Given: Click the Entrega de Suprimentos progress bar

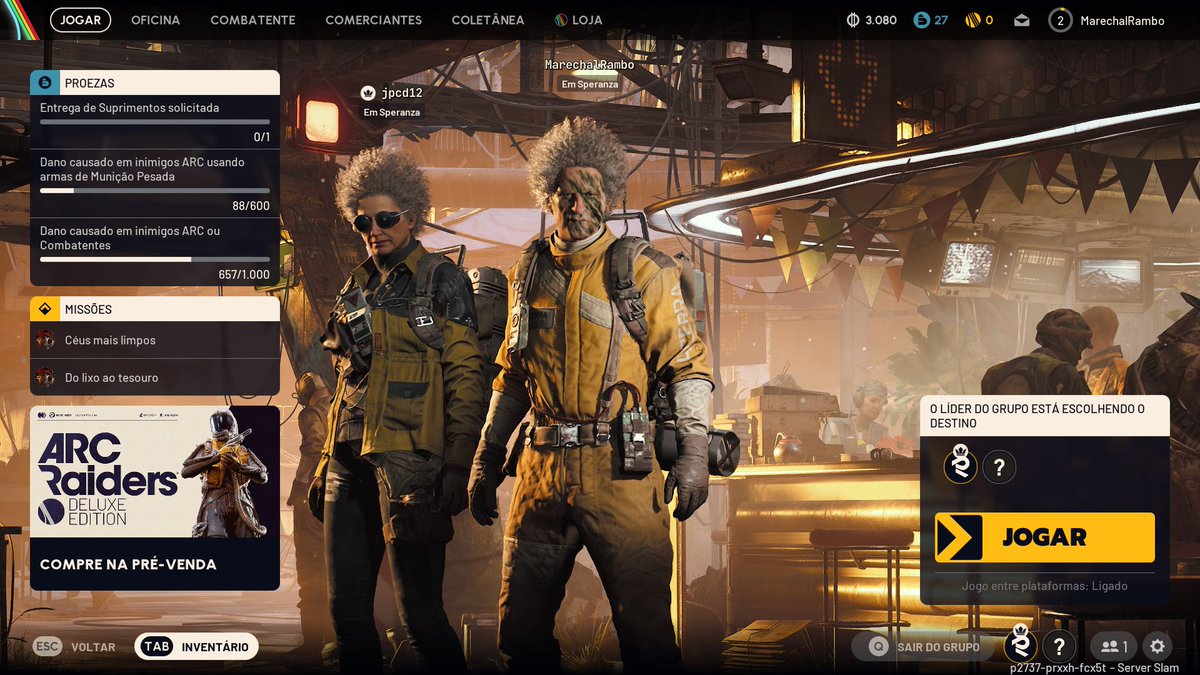Looking at the screenshot, I should coord(155,122).
